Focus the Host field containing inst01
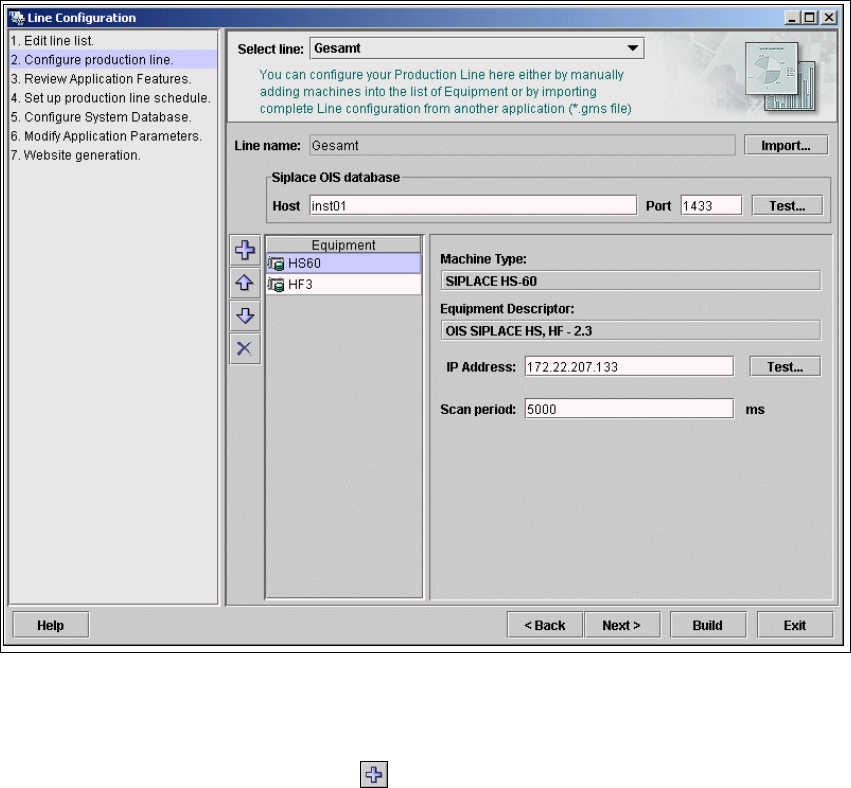This screenshot has width=851, height=788. 473,206
